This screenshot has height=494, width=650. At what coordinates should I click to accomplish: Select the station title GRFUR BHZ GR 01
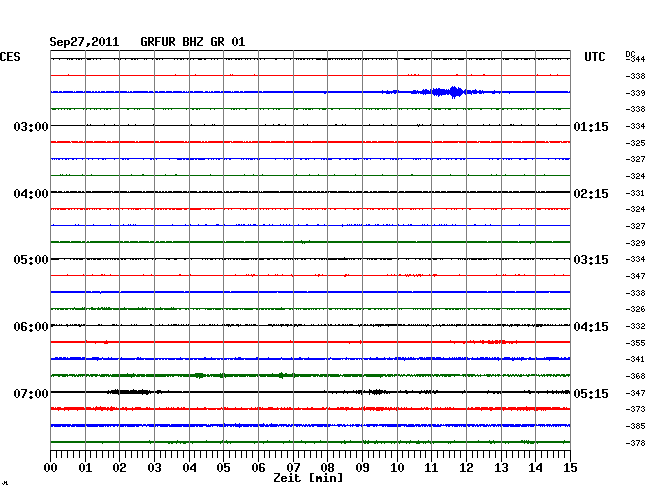pos(193,42)
